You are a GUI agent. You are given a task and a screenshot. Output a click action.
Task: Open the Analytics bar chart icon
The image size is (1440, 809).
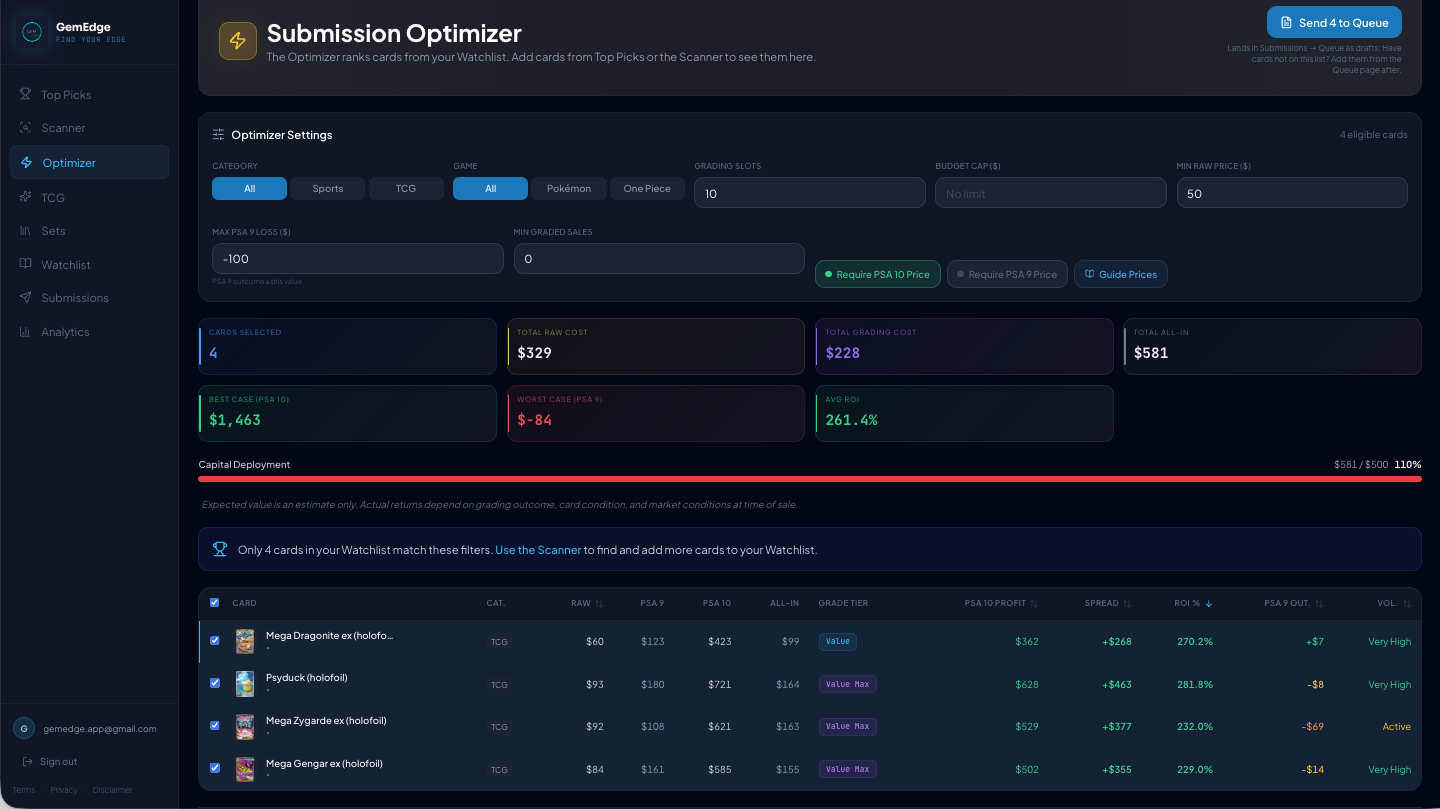26,332
